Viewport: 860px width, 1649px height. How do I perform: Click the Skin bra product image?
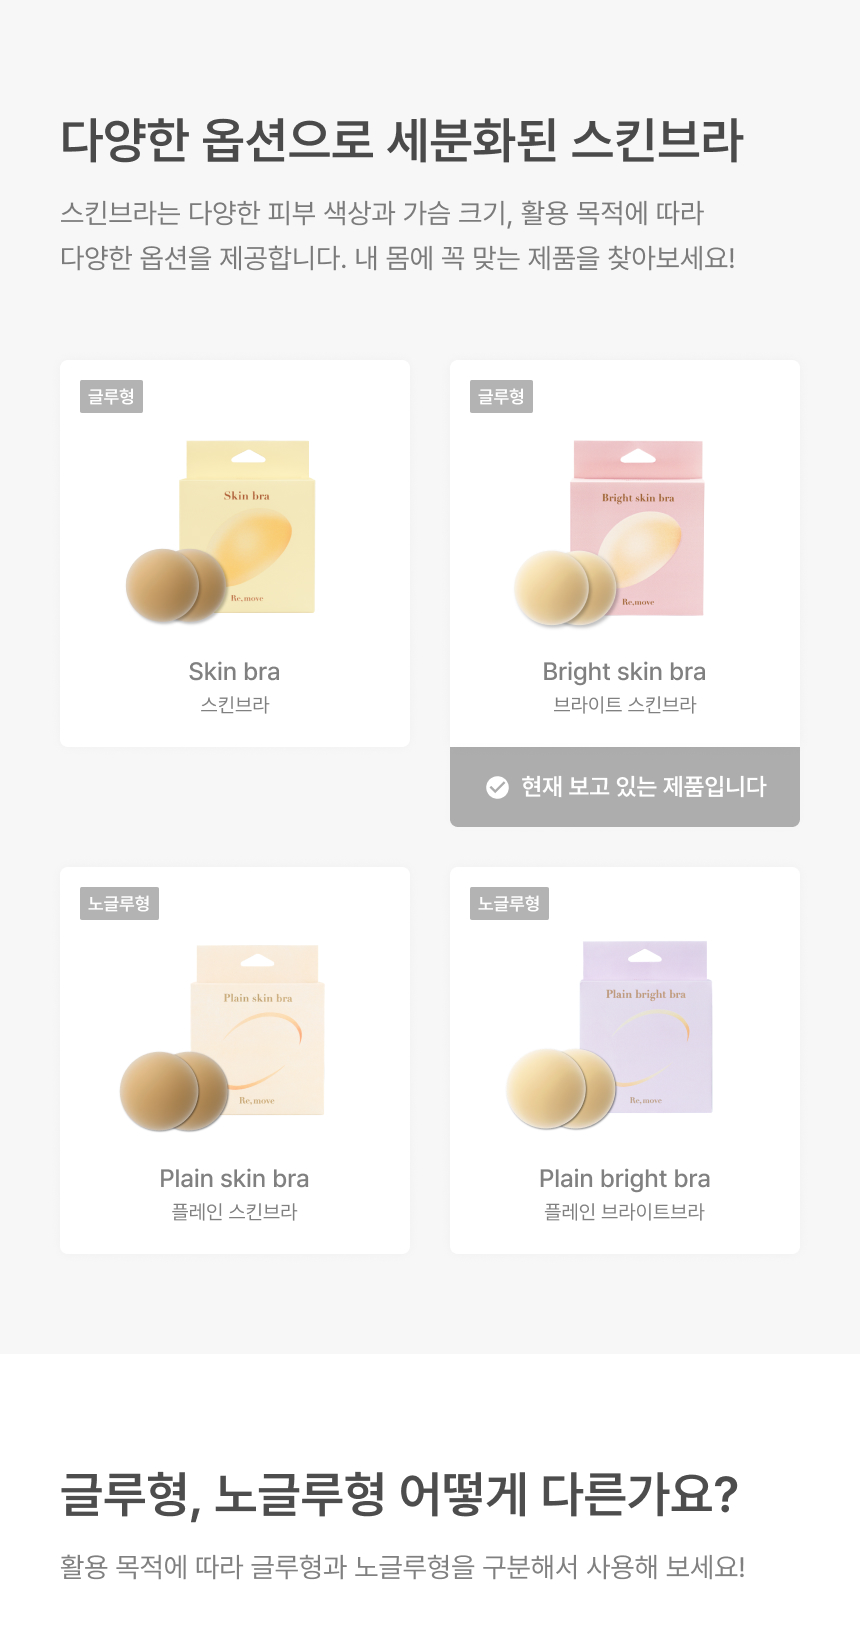click(222, 532)
